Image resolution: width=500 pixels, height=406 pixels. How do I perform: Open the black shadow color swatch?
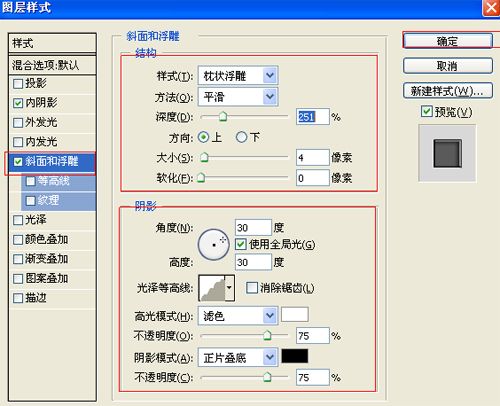coord(295,356)
